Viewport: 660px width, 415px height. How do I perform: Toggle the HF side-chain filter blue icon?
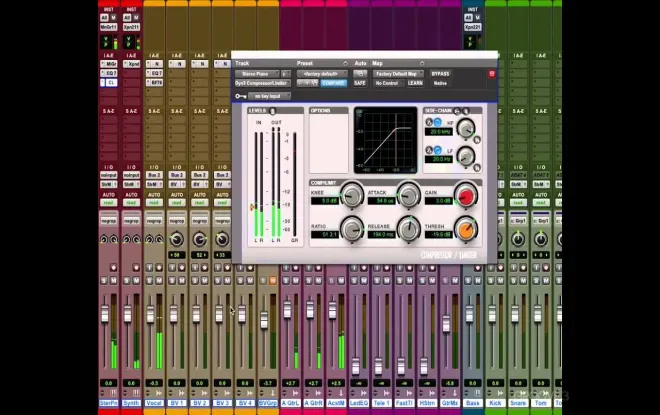438,122
